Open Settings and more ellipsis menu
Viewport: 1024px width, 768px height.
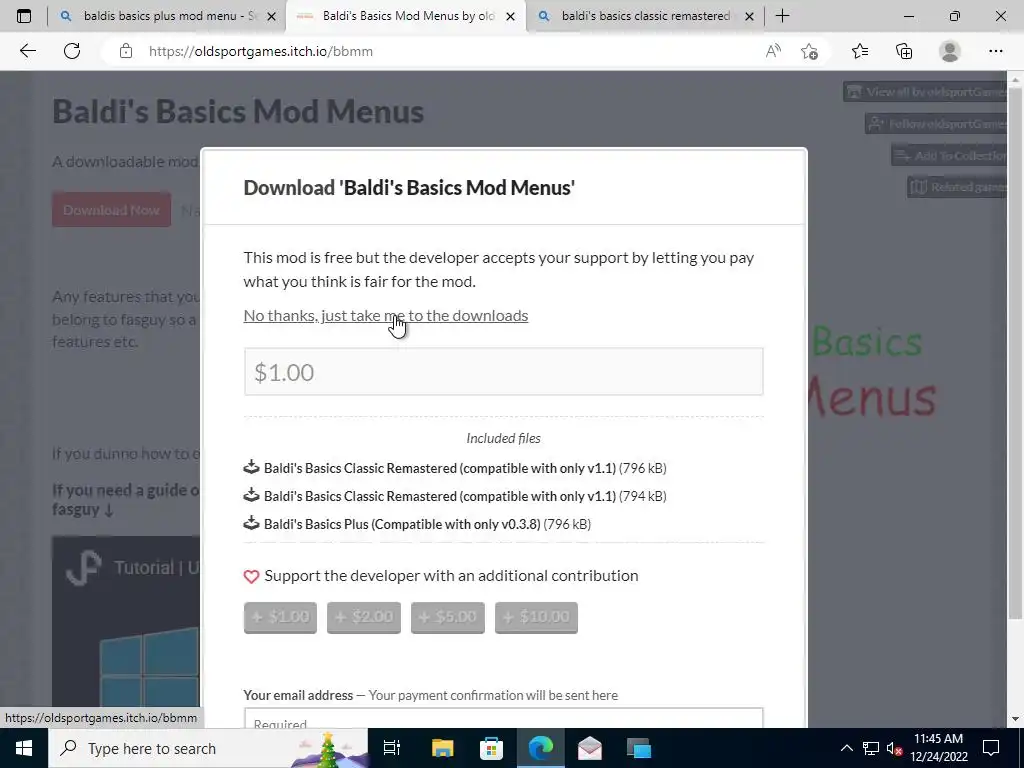(x=995, y=51)
